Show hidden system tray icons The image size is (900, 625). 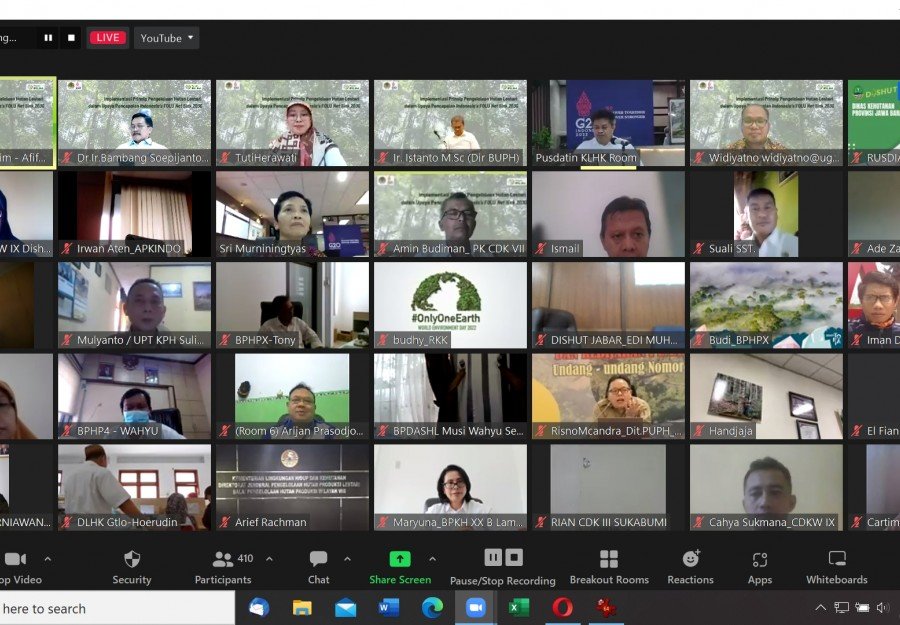tap(821, 608)
